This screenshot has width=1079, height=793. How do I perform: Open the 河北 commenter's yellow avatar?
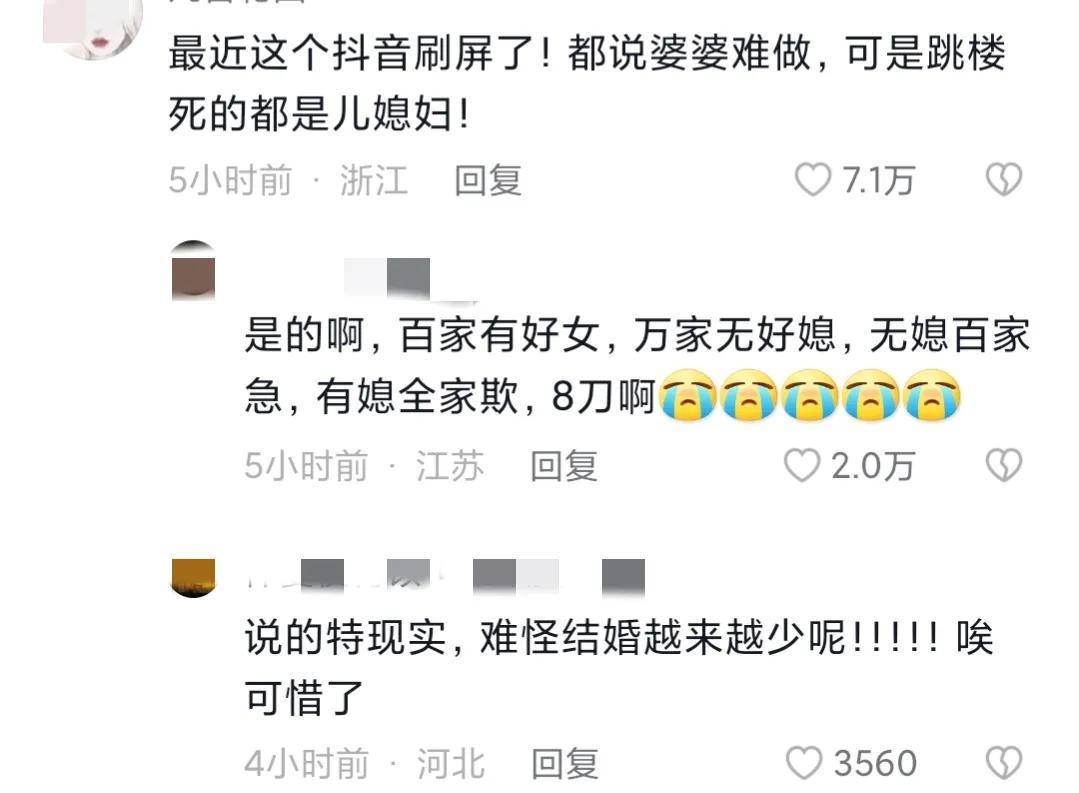193,577
